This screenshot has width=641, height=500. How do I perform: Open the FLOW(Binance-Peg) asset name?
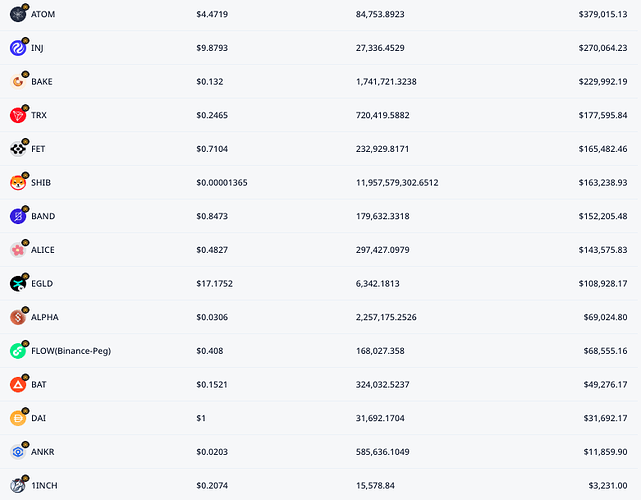pos(71,351)
